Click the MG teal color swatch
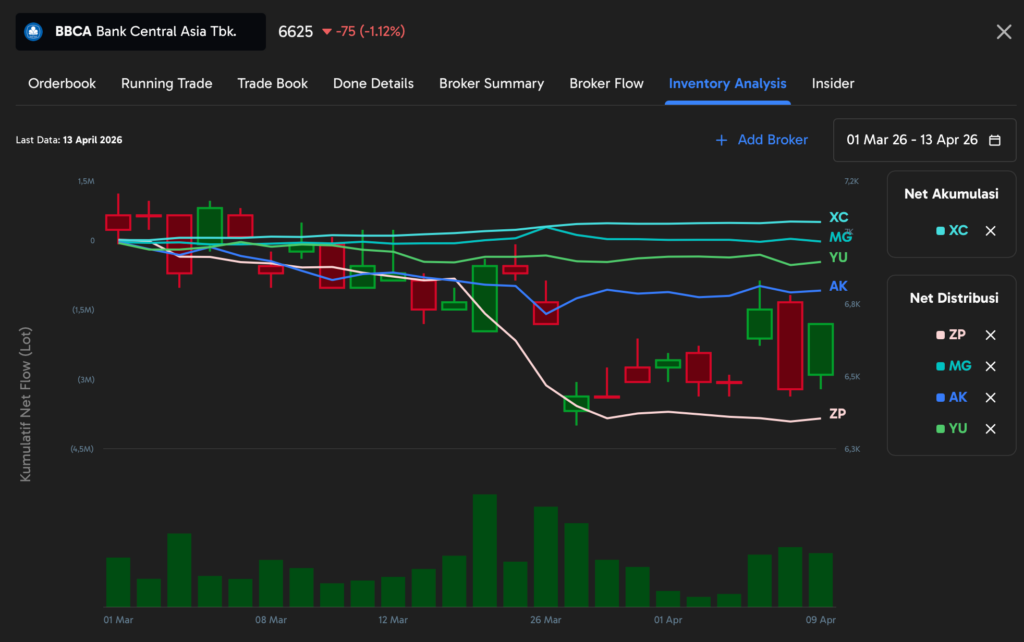This screenshot has width=1024, height=642. [940, 366]
